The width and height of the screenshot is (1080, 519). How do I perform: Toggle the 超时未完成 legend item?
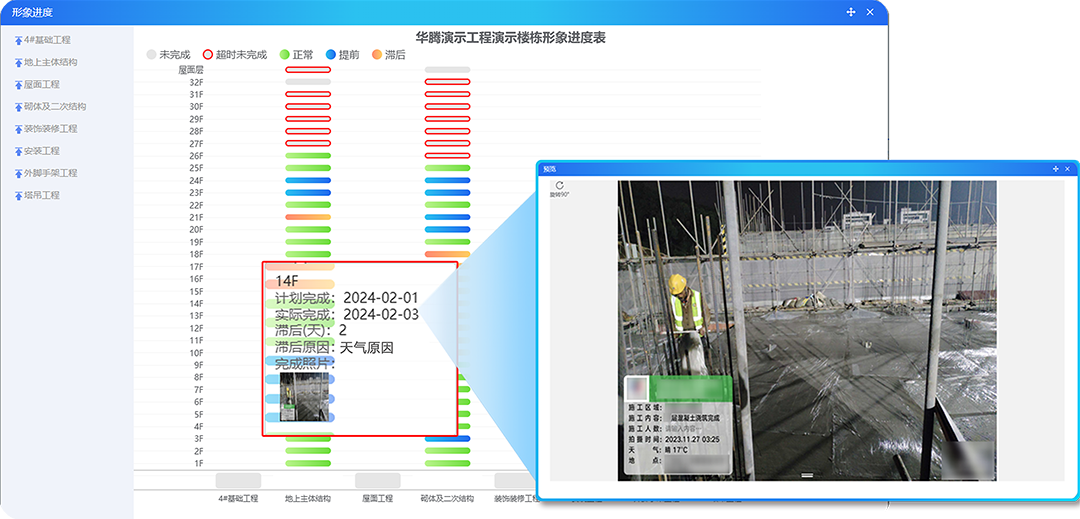click(234, 54)
